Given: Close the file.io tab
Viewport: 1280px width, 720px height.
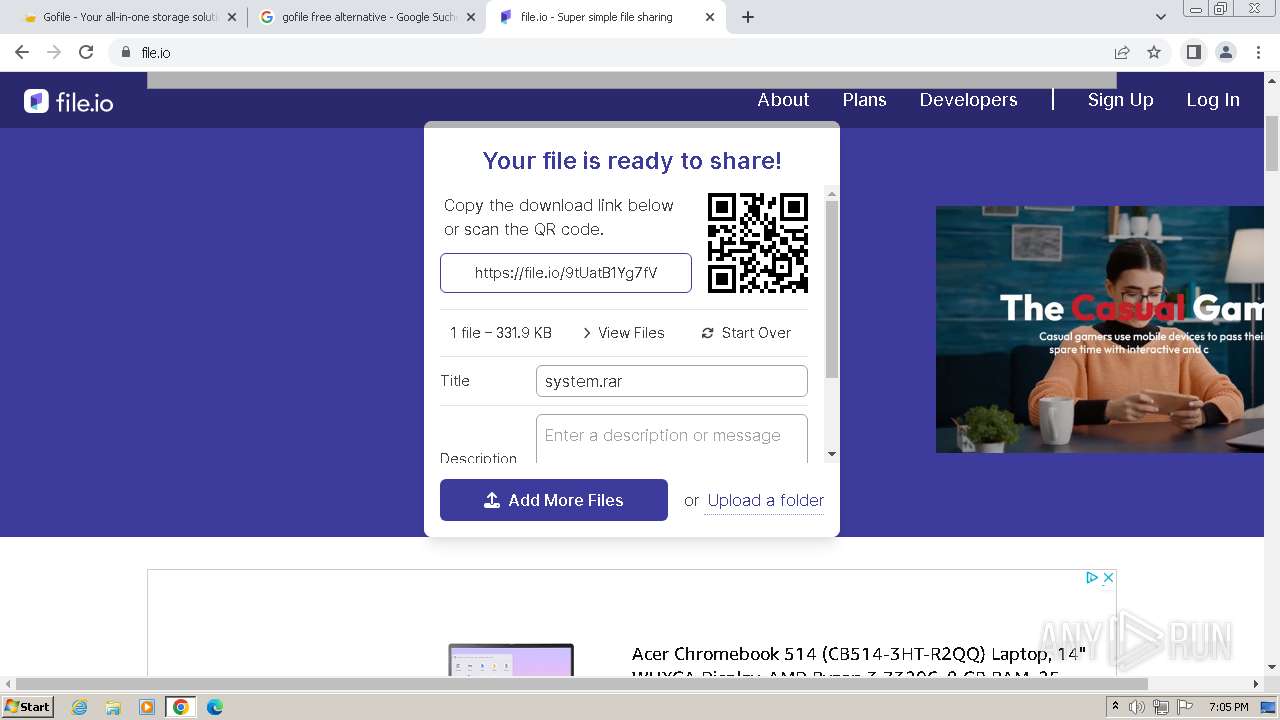Looking at the screenshot, I should [710, 17].
